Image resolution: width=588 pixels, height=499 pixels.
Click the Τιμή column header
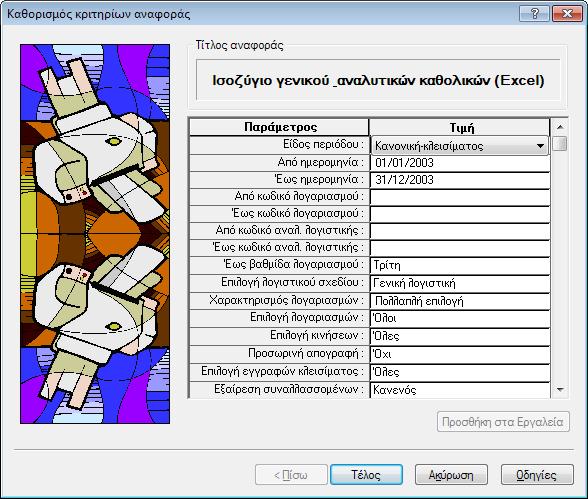point(460,127)
